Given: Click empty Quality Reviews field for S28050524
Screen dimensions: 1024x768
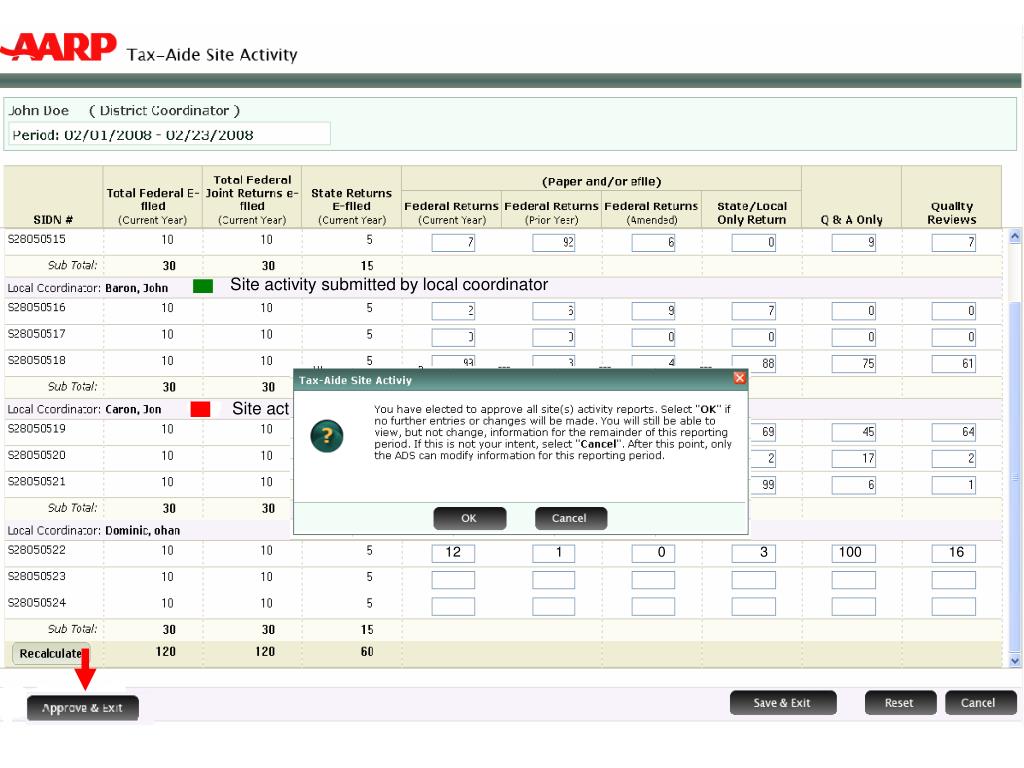Looking at the screenshot, I should click(953, 606).
